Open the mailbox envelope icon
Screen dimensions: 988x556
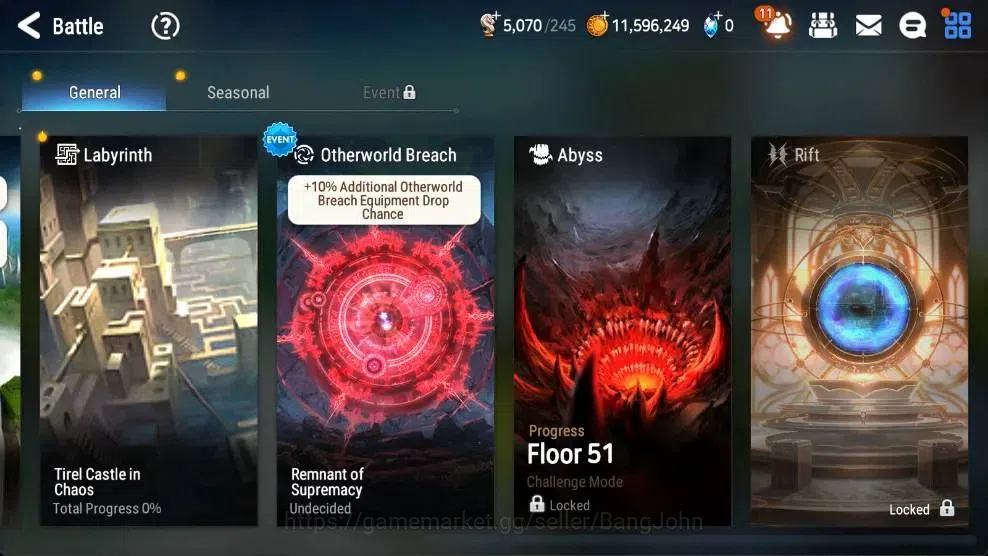868,26
